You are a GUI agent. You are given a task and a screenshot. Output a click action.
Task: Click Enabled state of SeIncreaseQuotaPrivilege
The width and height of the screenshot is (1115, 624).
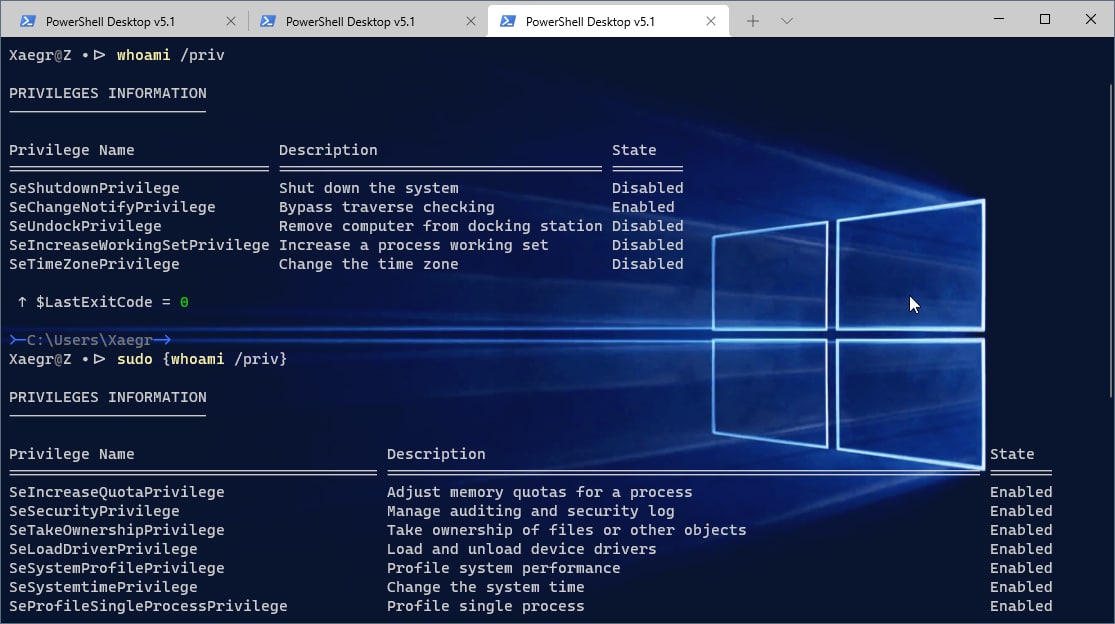tap(1021, 493)
